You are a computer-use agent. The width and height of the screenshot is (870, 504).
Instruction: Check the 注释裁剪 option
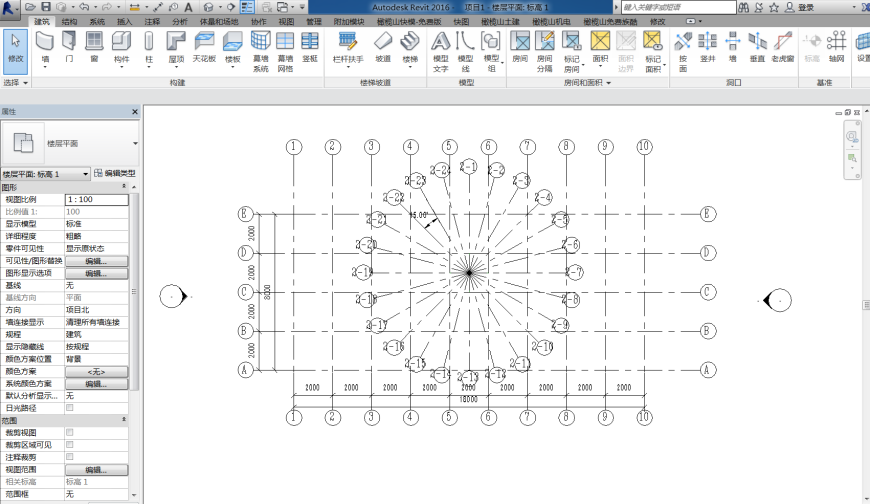pos(69,457)
